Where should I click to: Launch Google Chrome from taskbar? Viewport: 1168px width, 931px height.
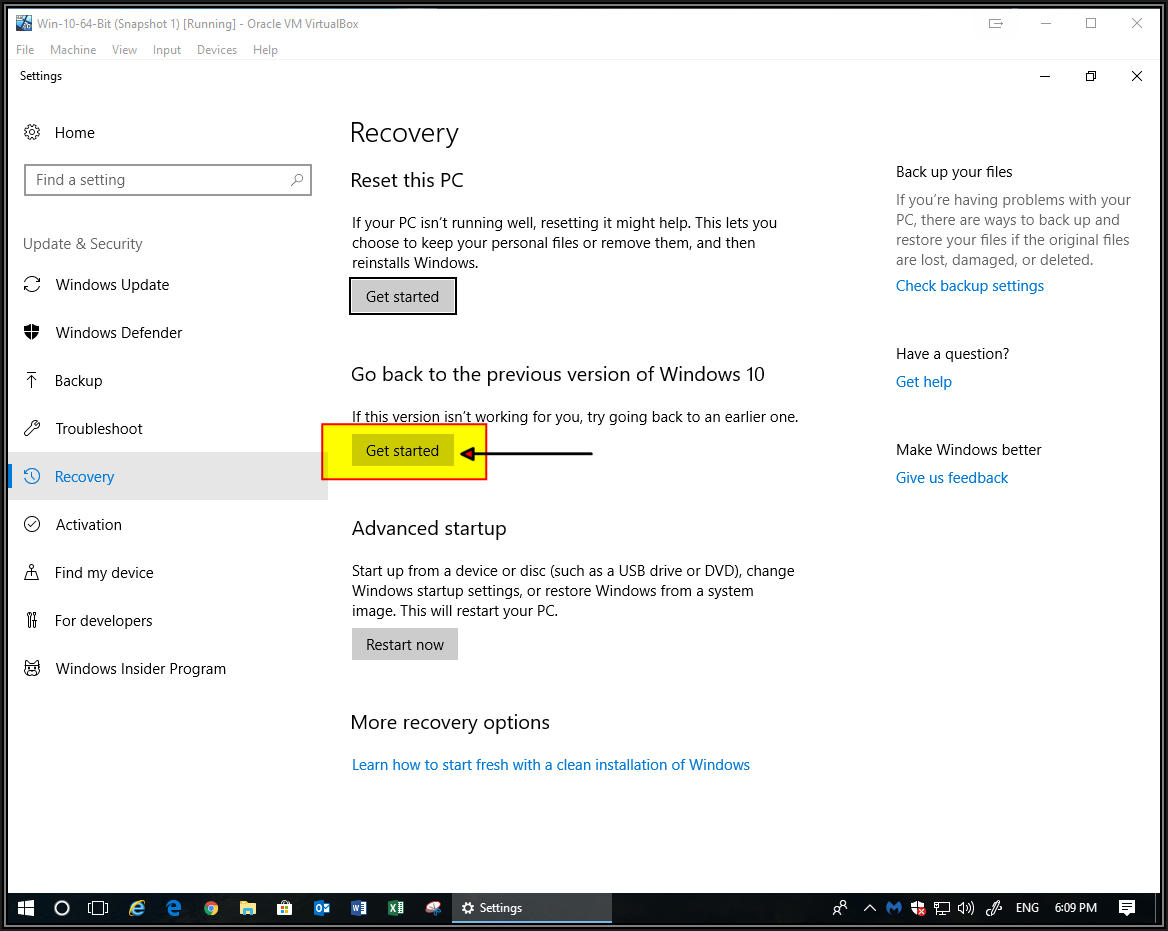coord(211,908)
